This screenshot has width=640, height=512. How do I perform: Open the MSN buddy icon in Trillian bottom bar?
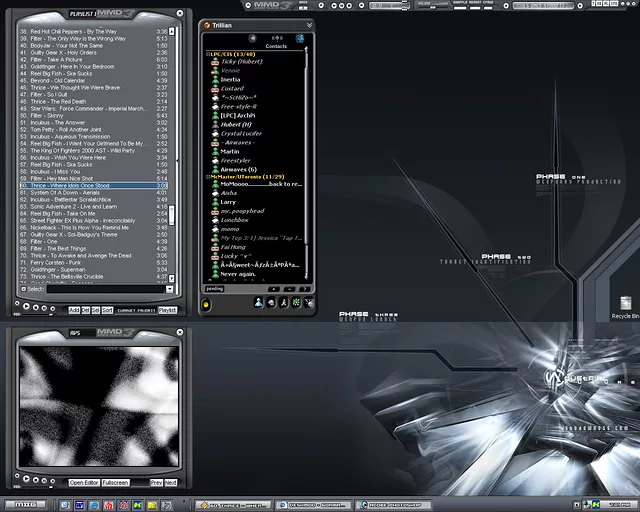[258, 302]
